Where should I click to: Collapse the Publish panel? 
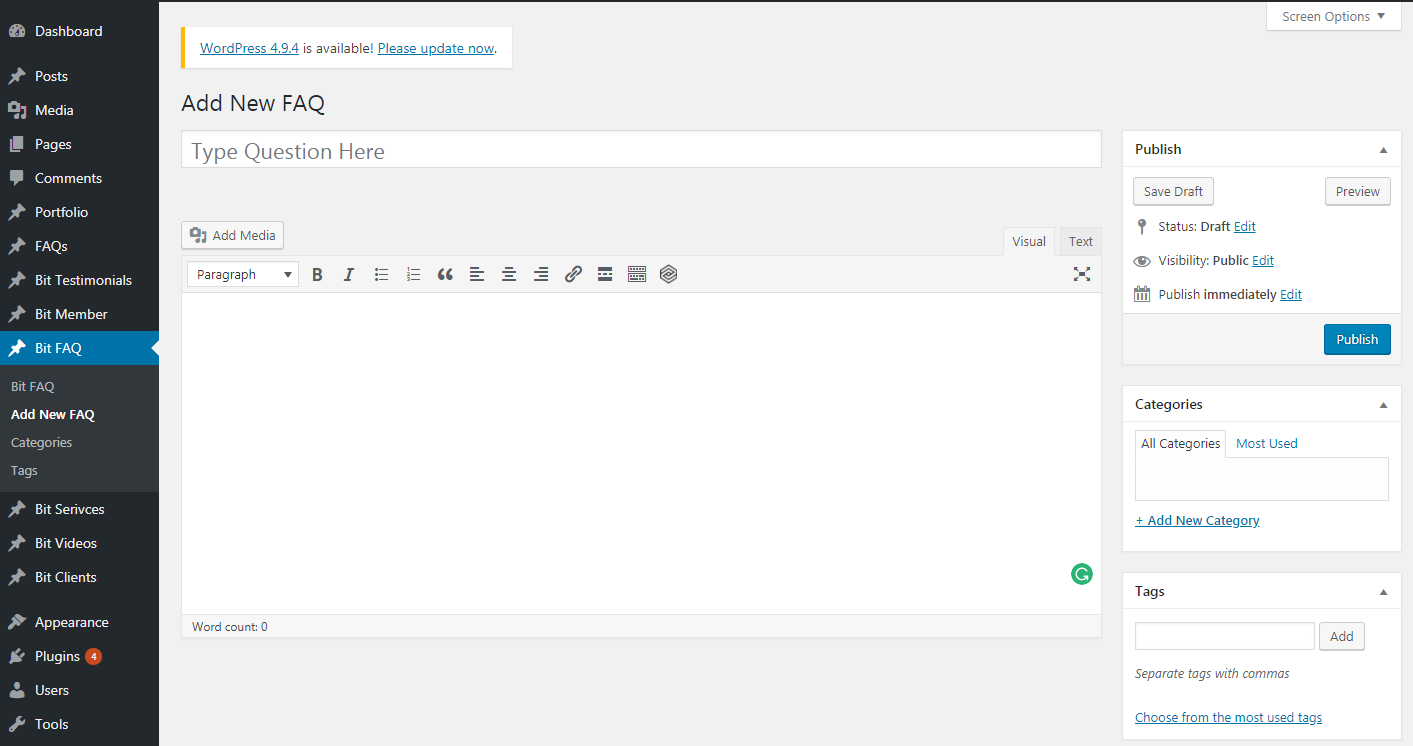pyautogui.click(x=1383, y=150)
